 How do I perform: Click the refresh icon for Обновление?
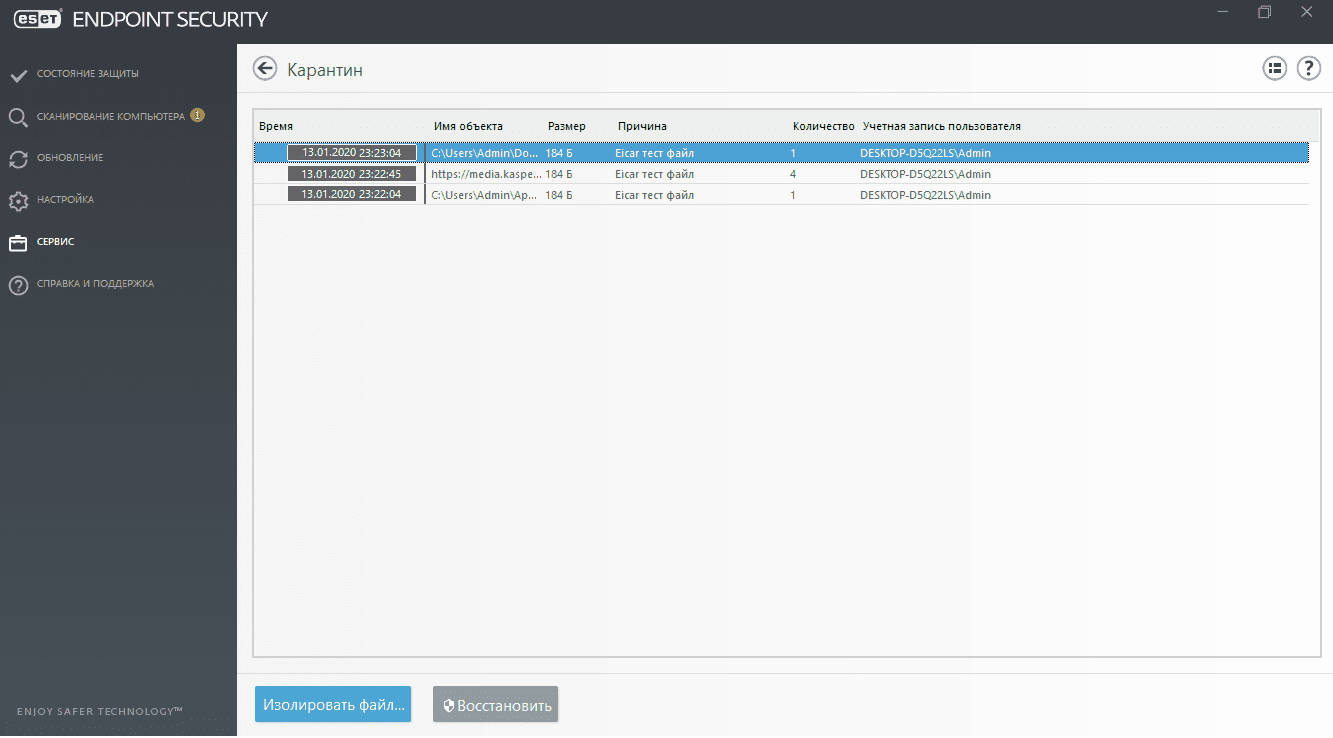[x=18, y=159]
